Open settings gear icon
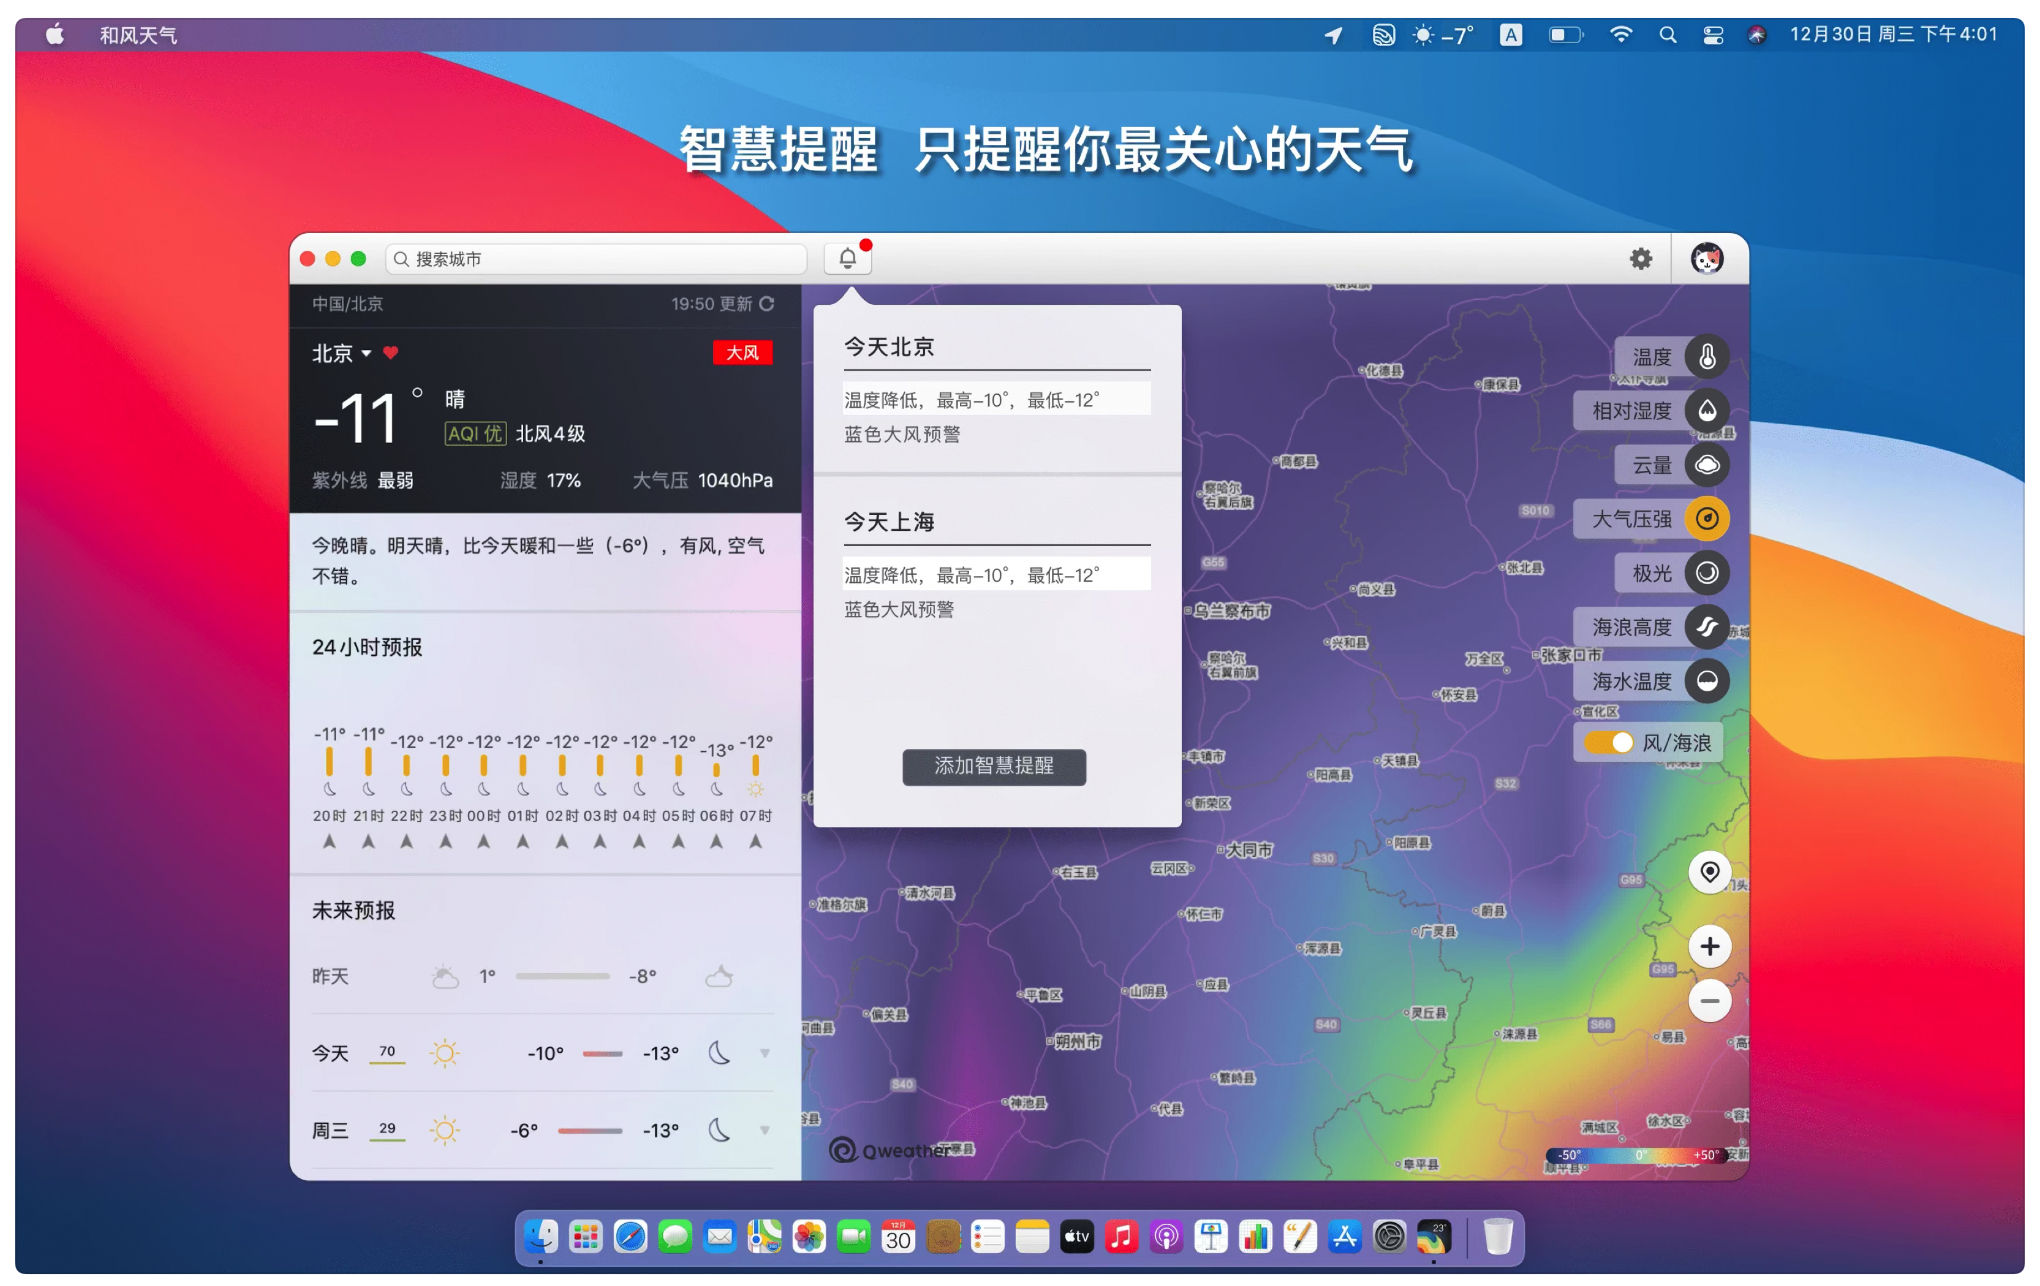The image size is (2040, 1286). (x=1641, y=259)
